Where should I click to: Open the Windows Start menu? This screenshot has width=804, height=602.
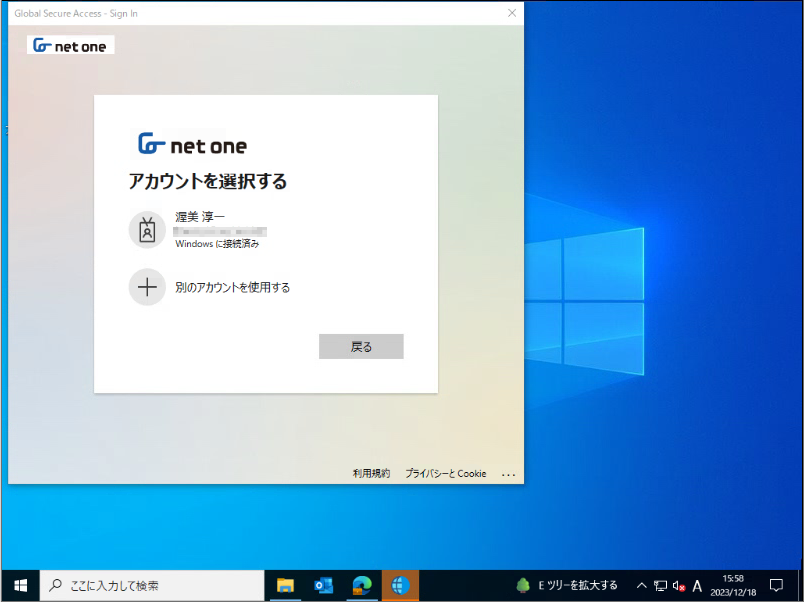[21, 585]
